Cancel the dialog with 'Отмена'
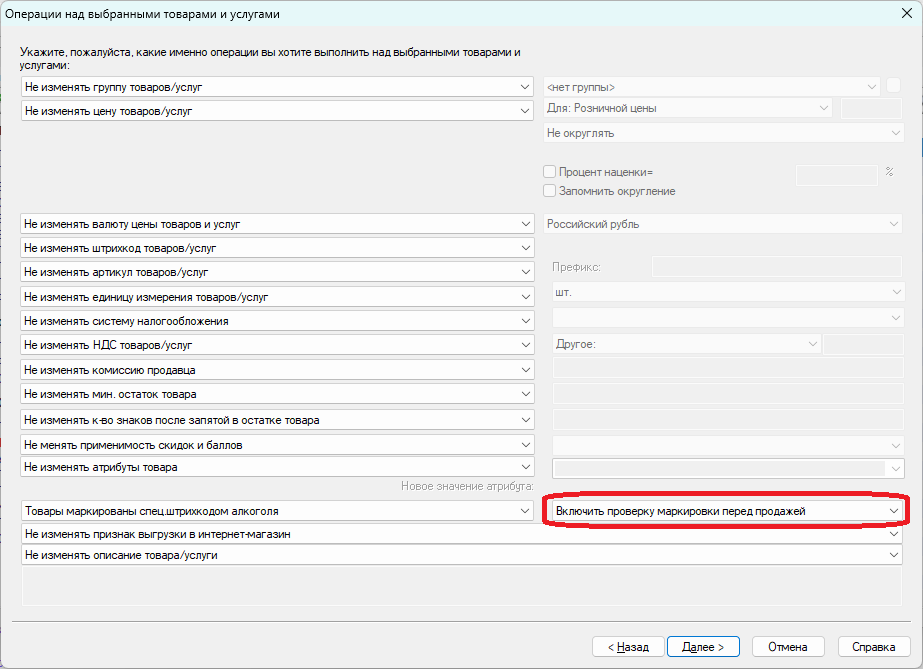923x669 pixels. coord(788,647)
